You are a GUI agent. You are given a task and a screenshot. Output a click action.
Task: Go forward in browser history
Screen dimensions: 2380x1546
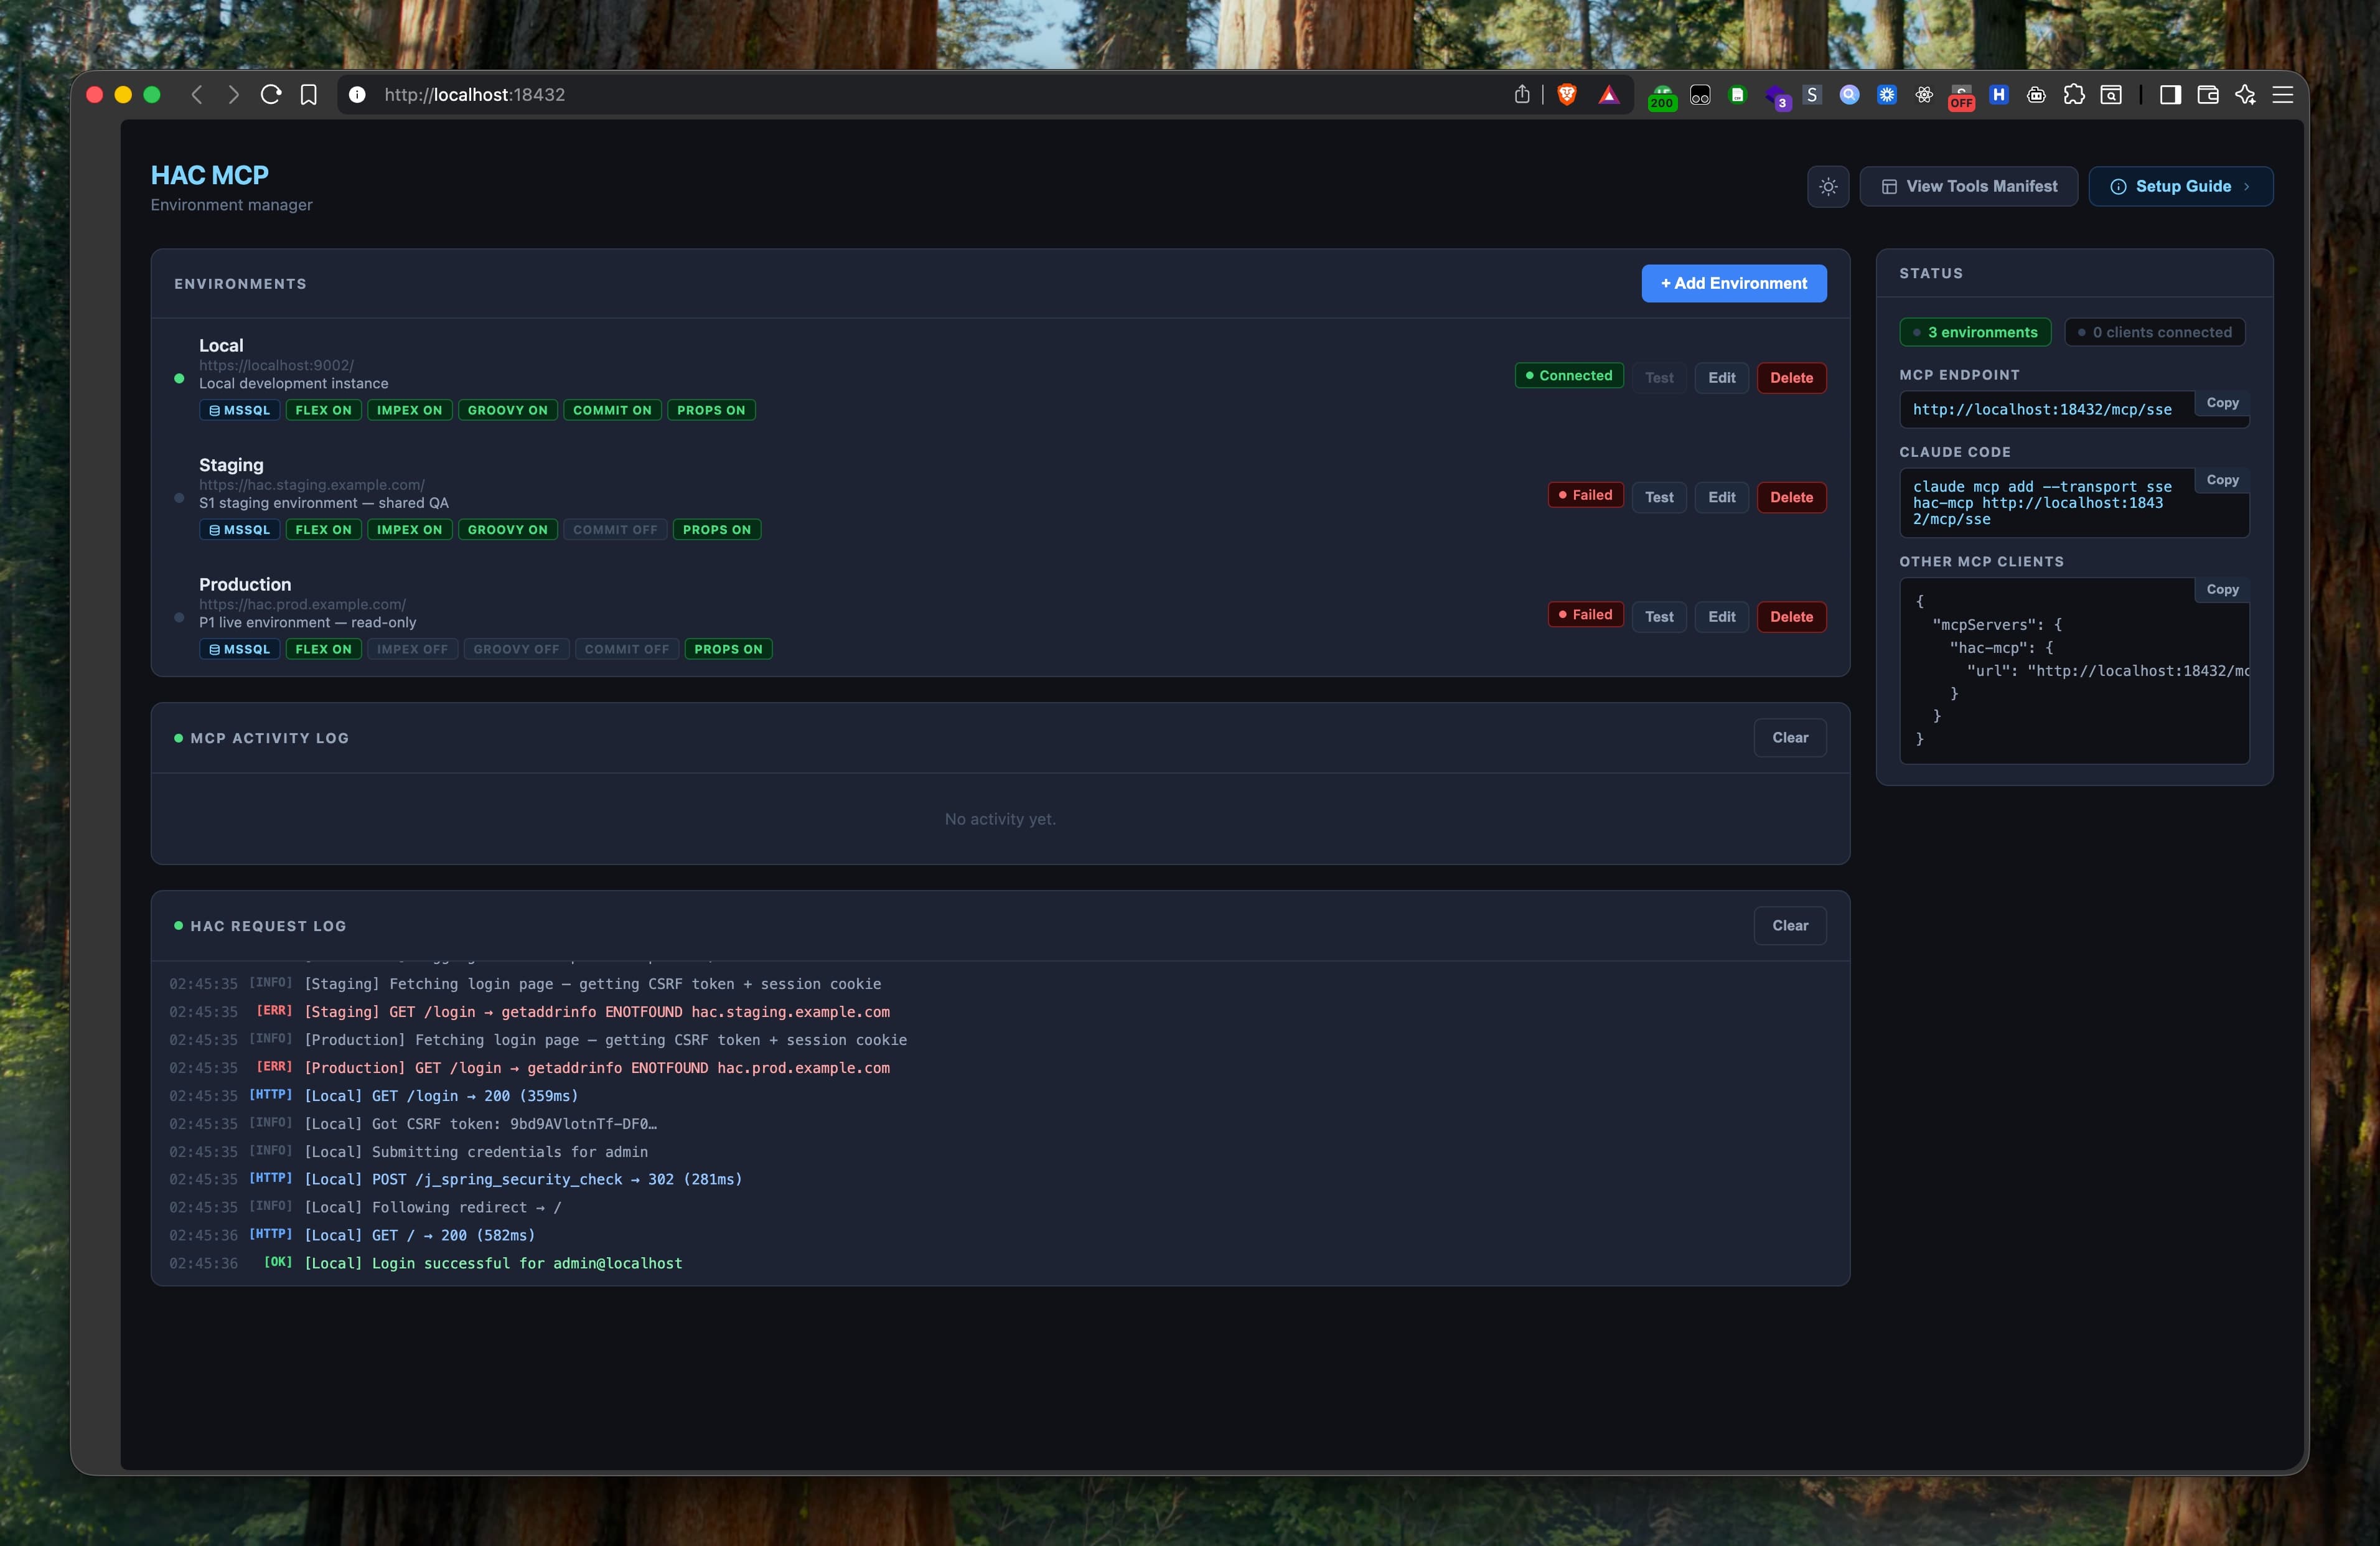pos(233,95)
